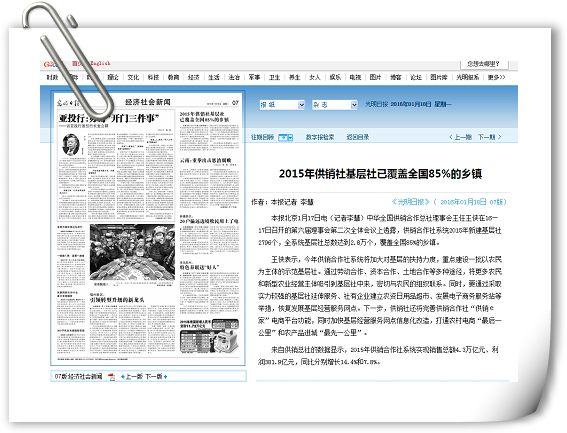Open the 电视 navigation item
The width and height of the screenshot is (567, 433).
point(355,77)
